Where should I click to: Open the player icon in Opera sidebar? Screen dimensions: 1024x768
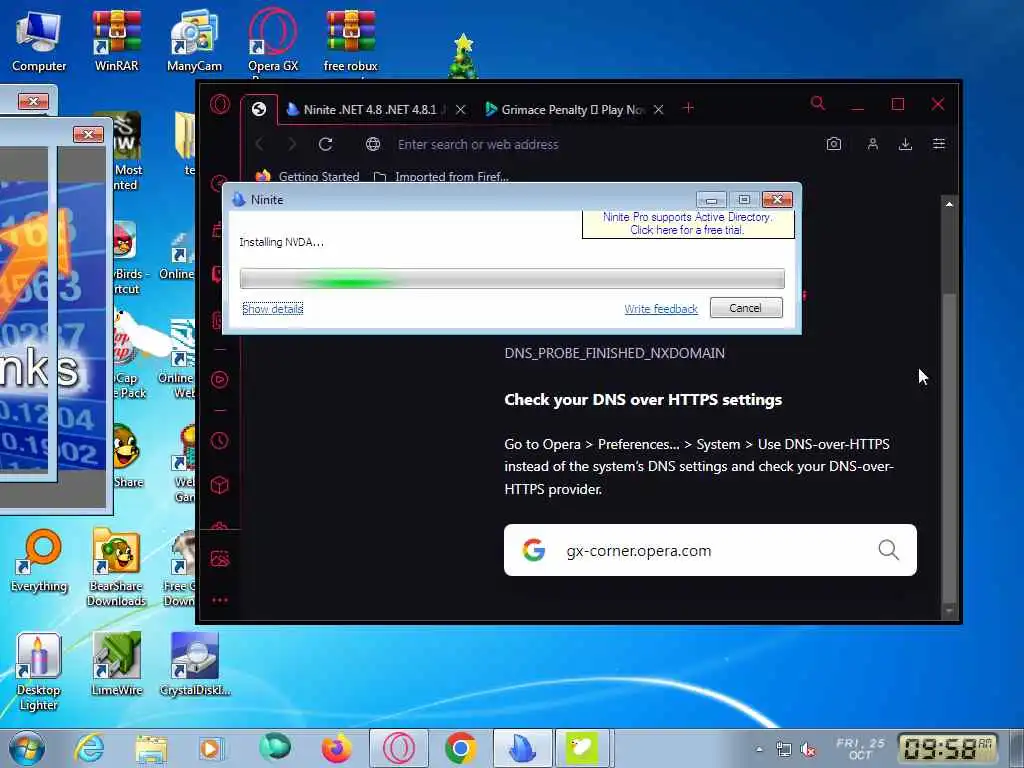220,379
